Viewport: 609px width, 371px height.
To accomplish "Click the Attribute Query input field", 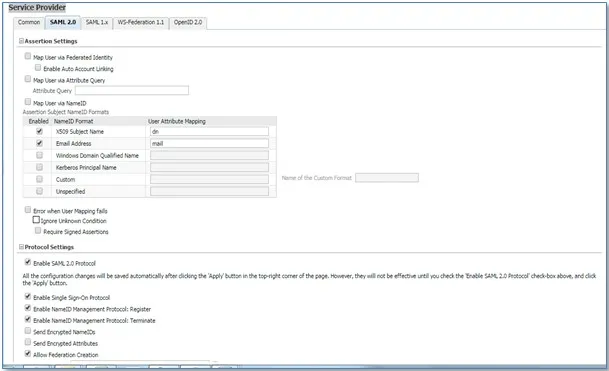I will [x=132, y=91].
